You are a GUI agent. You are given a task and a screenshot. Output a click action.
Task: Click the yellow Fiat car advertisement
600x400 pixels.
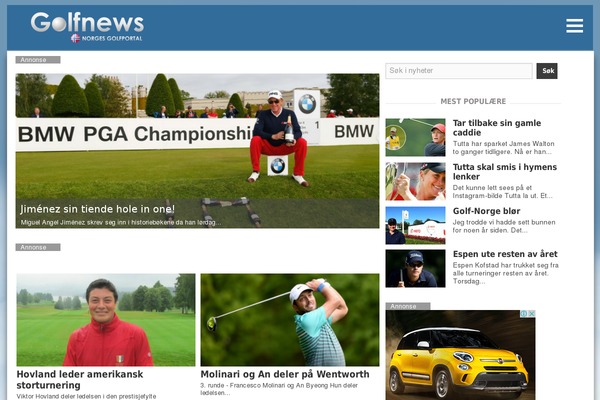click(460, 355)
